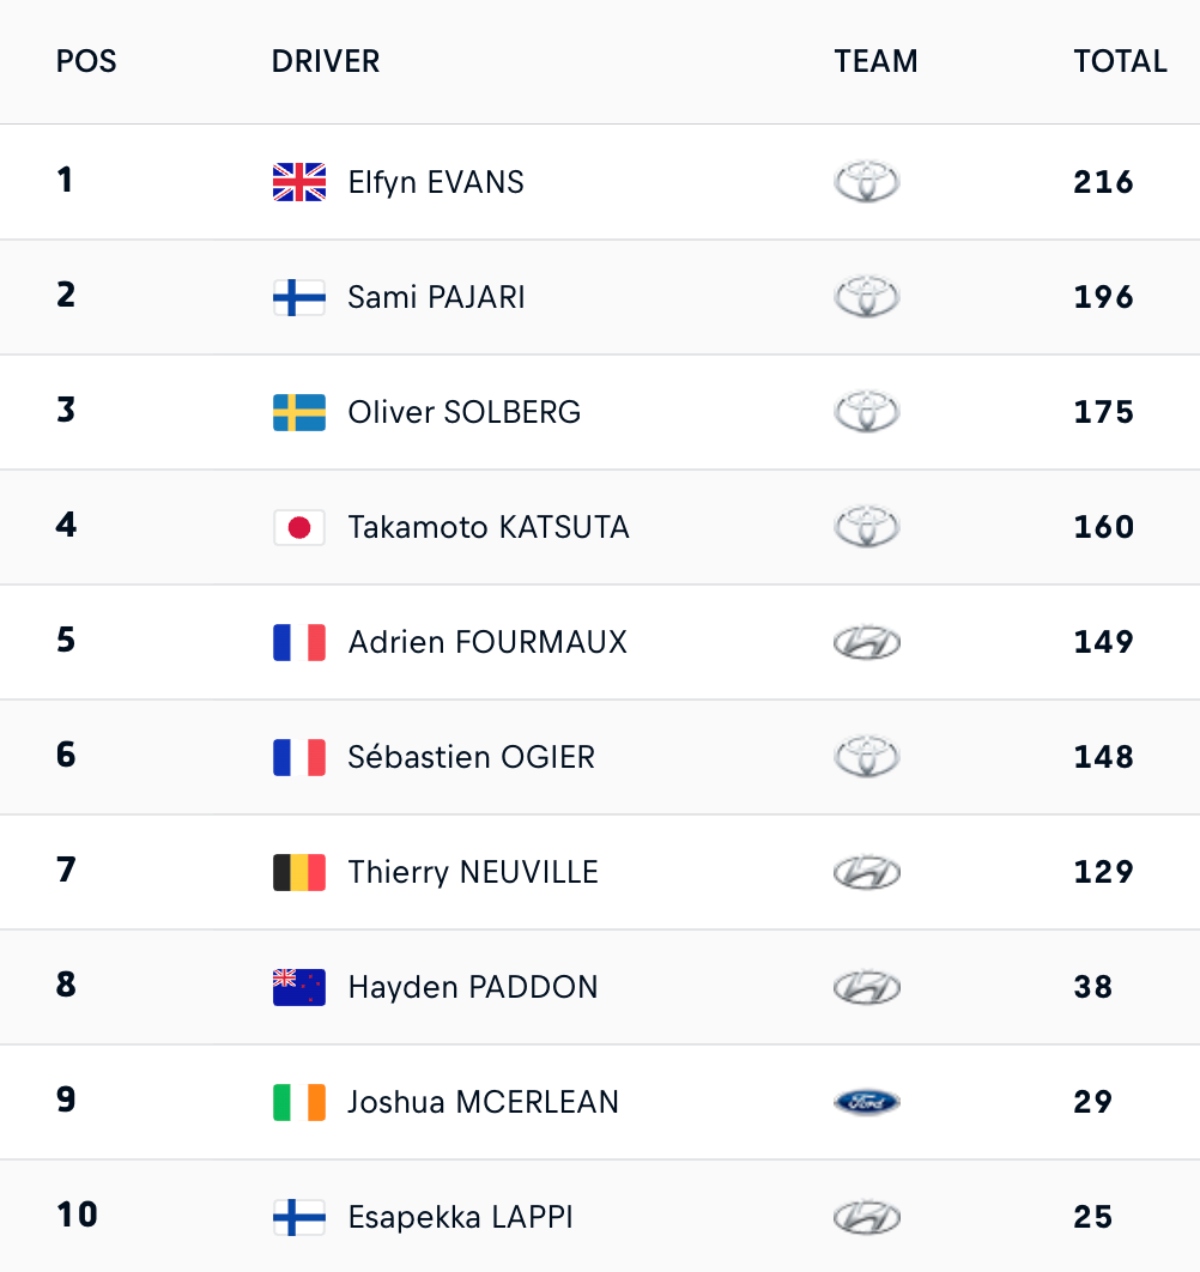
Task: Click the New Zealand flag beside Paddon
Action: tap(299, 987)
